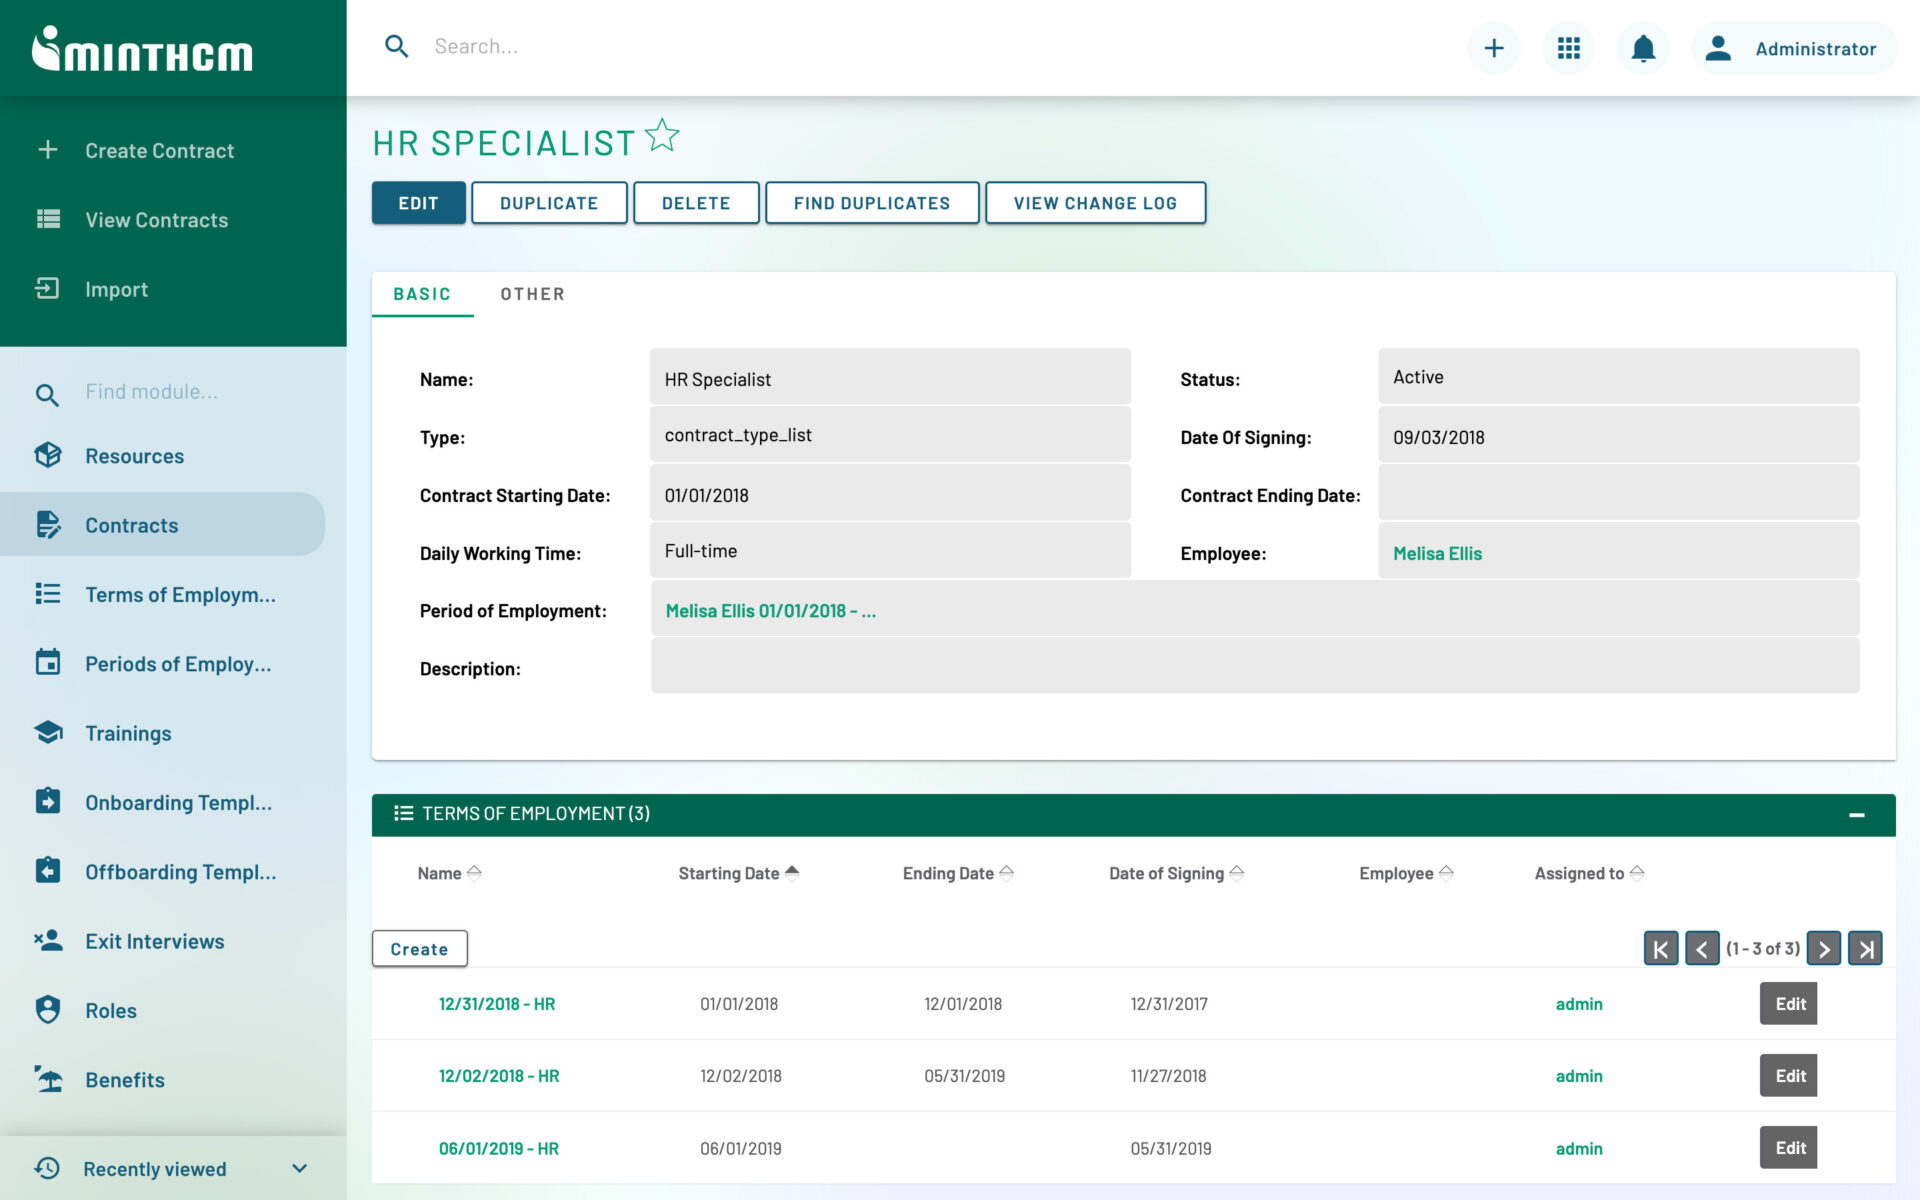This screenshot has height=1200, width=1920.
Task: Switch to the OTHER tab
Action: tap(532, 293)
